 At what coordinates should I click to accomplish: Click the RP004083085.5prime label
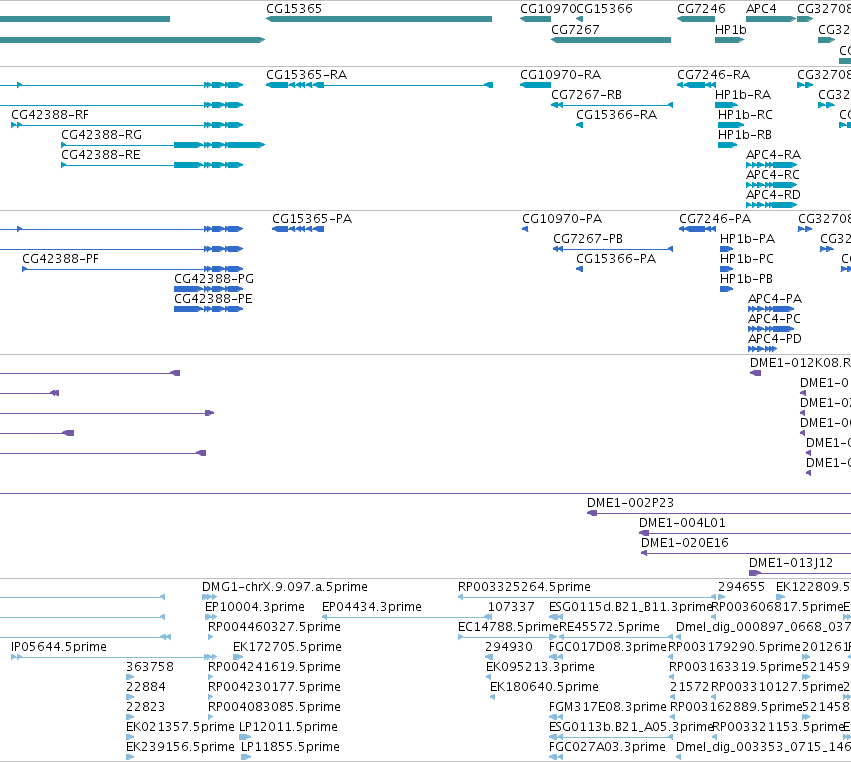coord(274,707)
